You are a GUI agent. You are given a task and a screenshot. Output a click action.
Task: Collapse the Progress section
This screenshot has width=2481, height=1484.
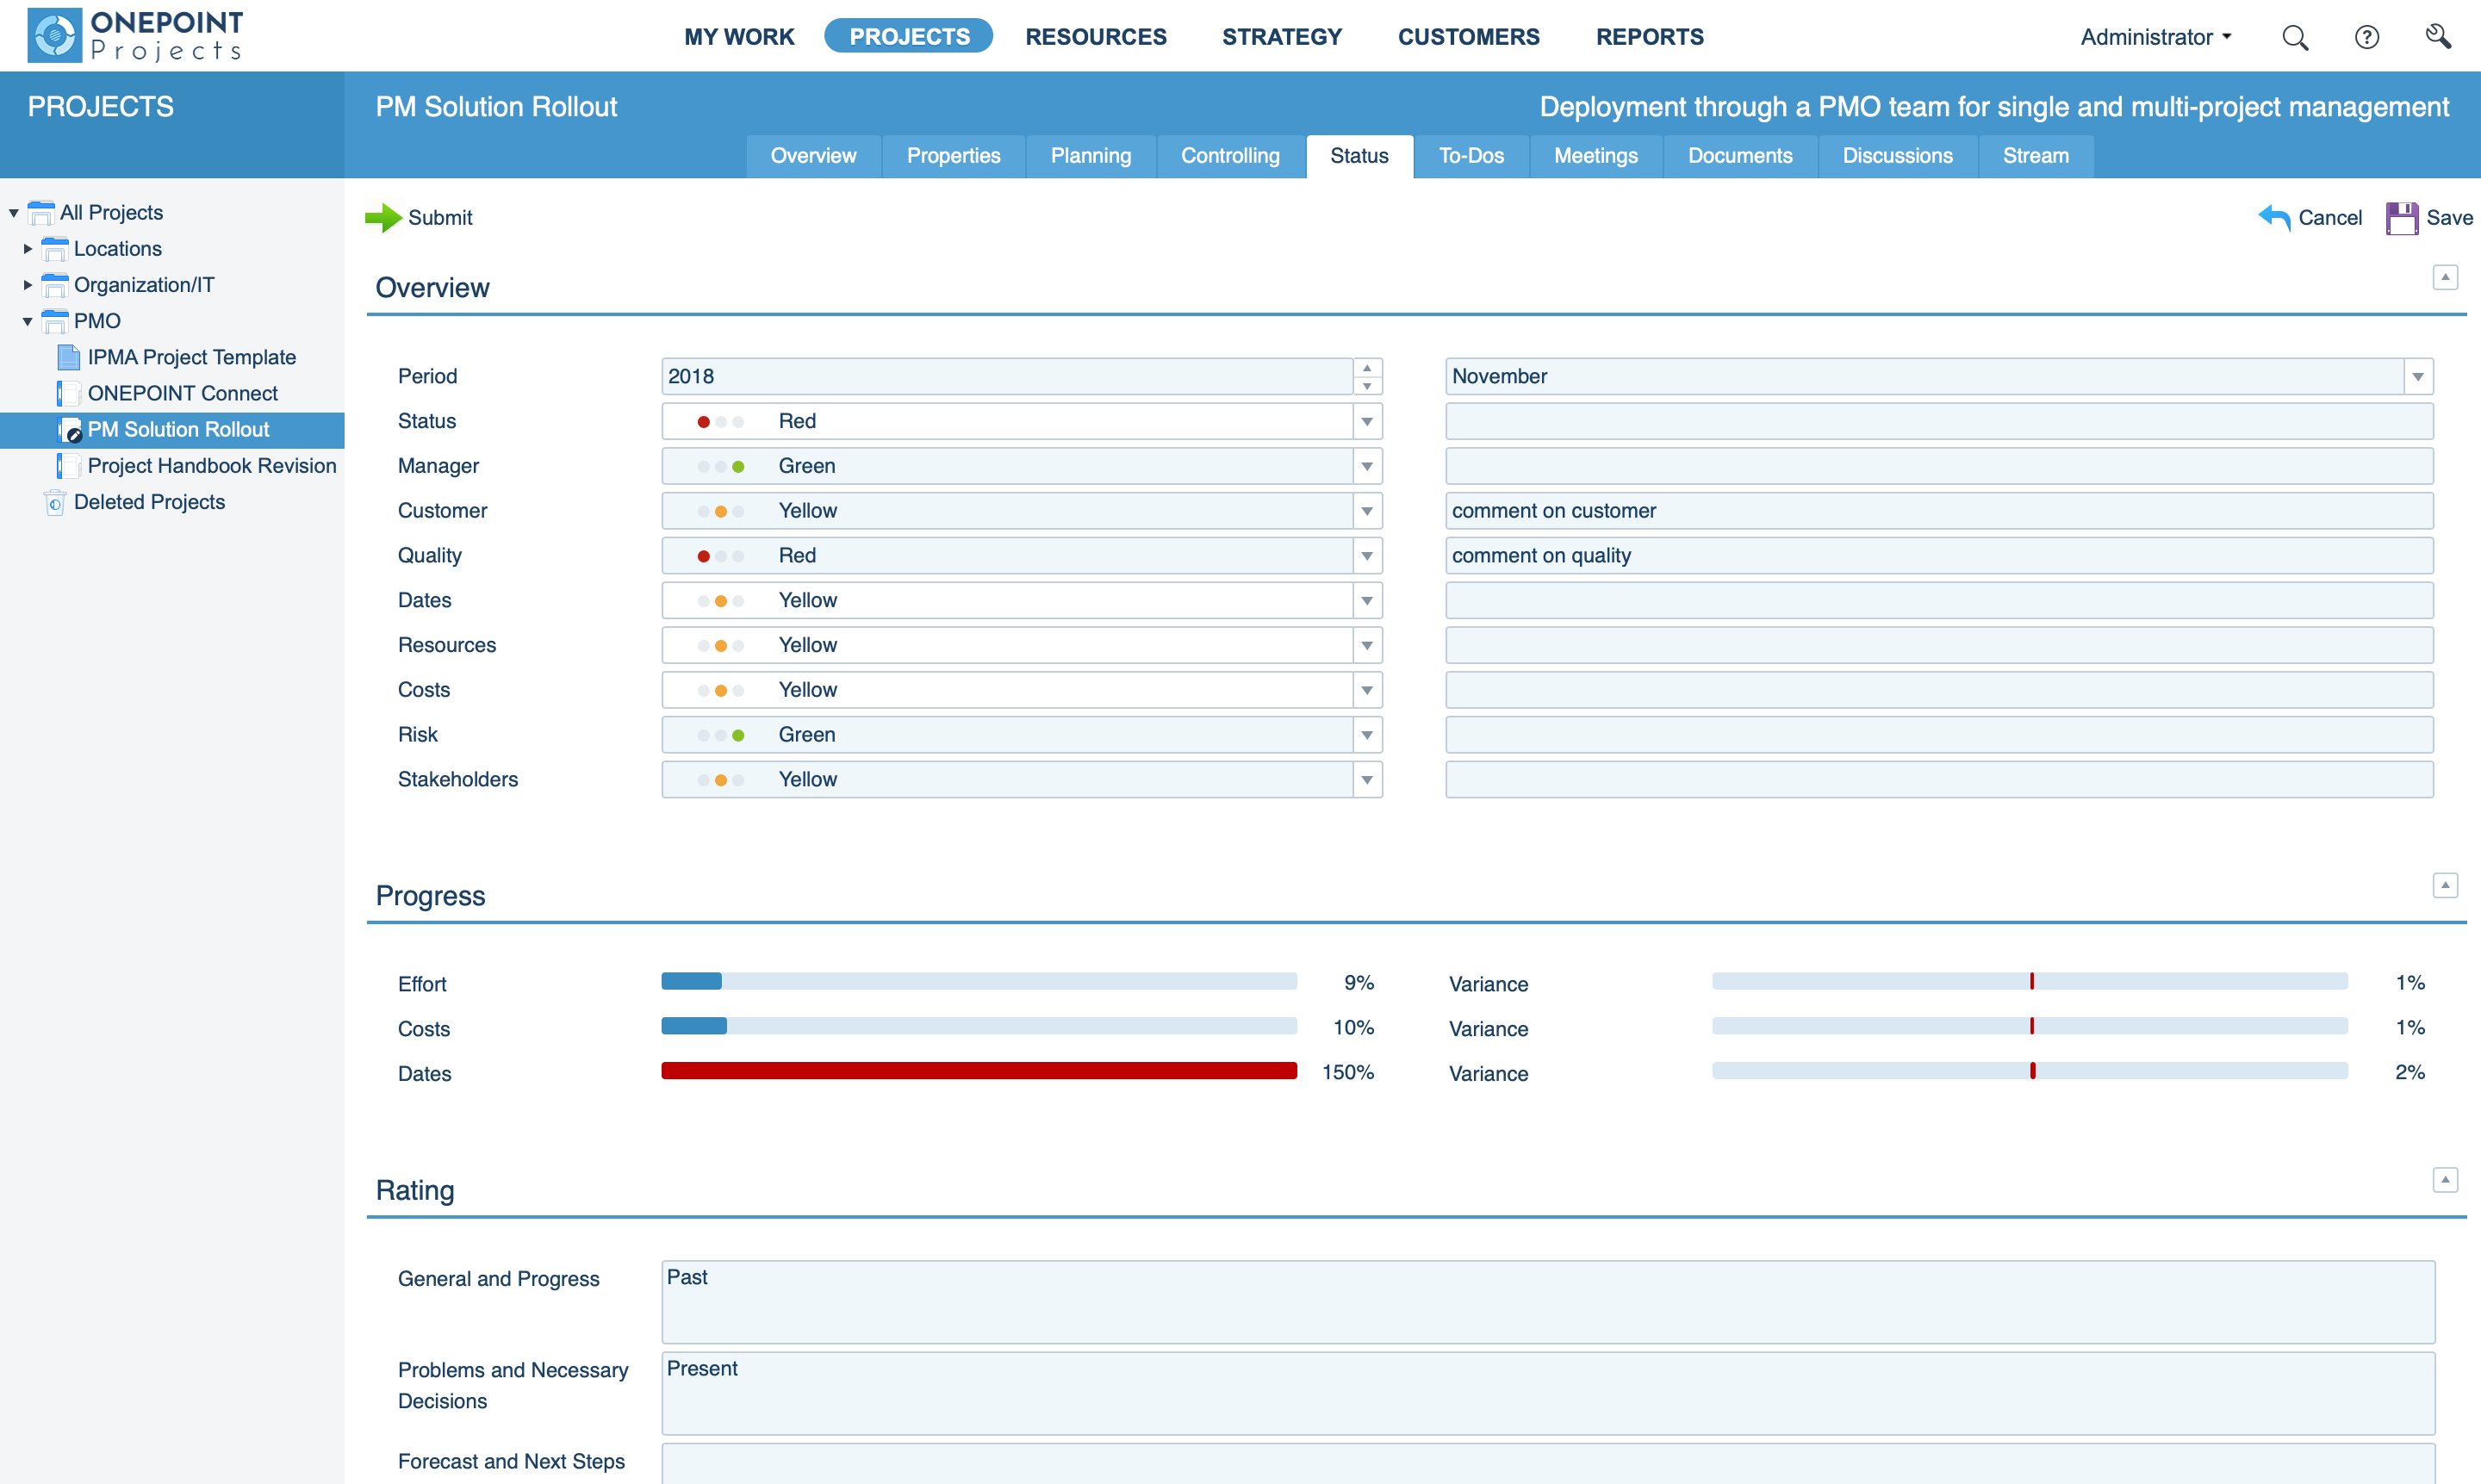point(2445,885)
